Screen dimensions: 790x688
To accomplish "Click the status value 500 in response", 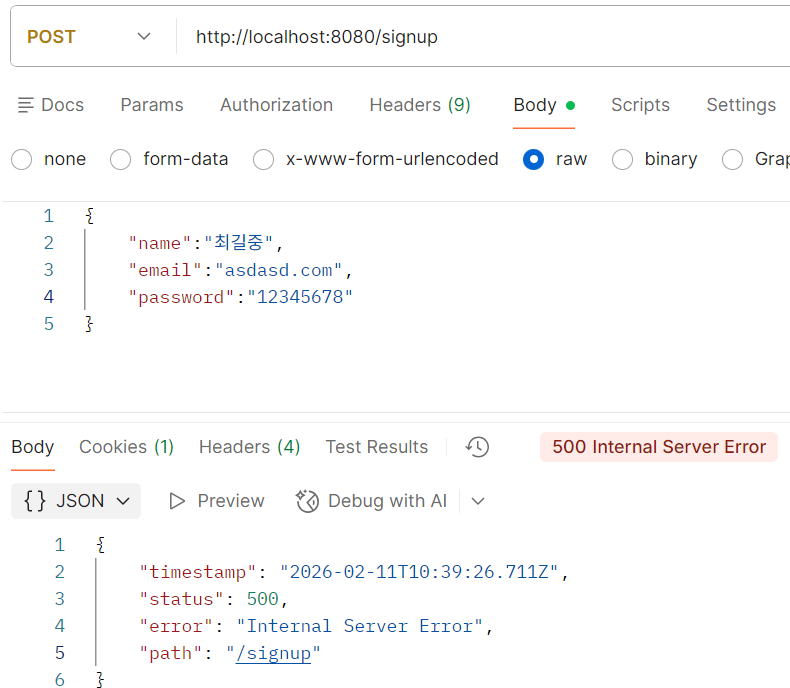I will [x=262, y=599].
